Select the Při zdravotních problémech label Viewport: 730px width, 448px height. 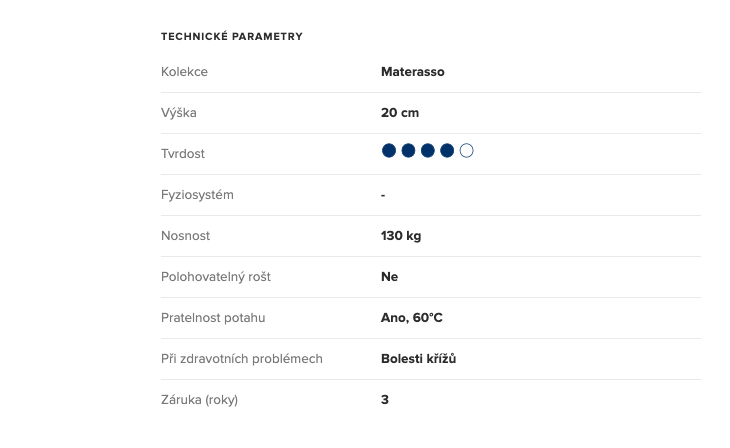click(x=242, y=359)
